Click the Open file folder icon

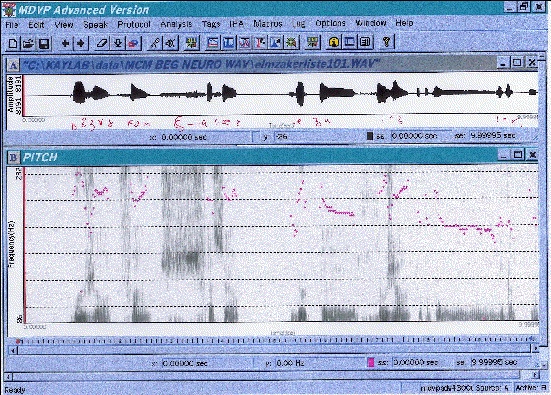tap(28, 43)
